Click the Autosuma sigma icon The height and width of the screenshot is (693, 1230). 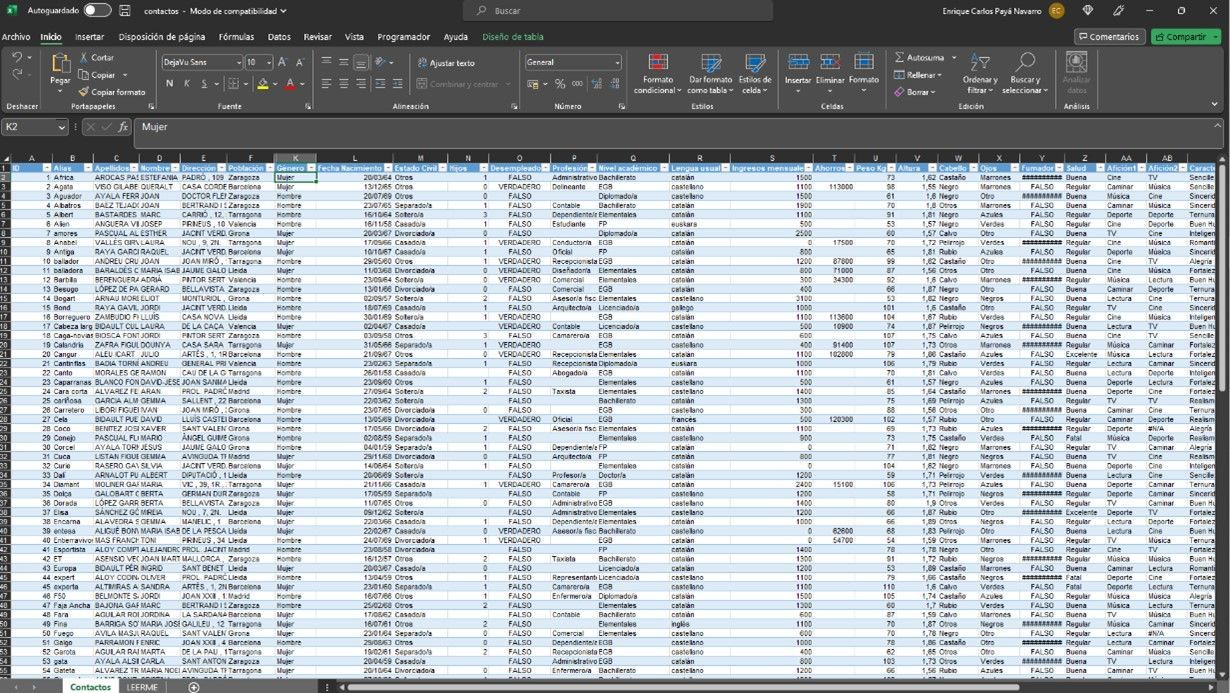pyautogui.click(x=900, y=58)
